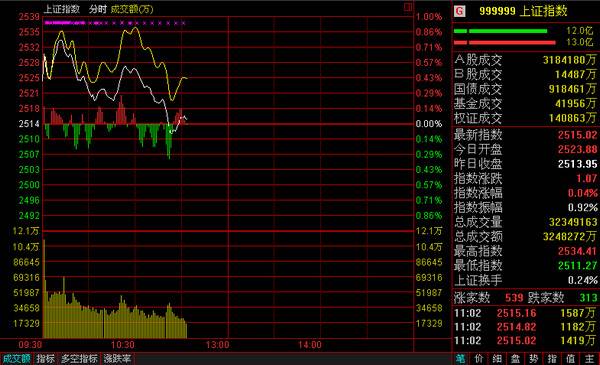Viewport: 600px width, 365px height.
Task: Select the 11:02 tick row priced 2514.82
Action: point(525,327)
